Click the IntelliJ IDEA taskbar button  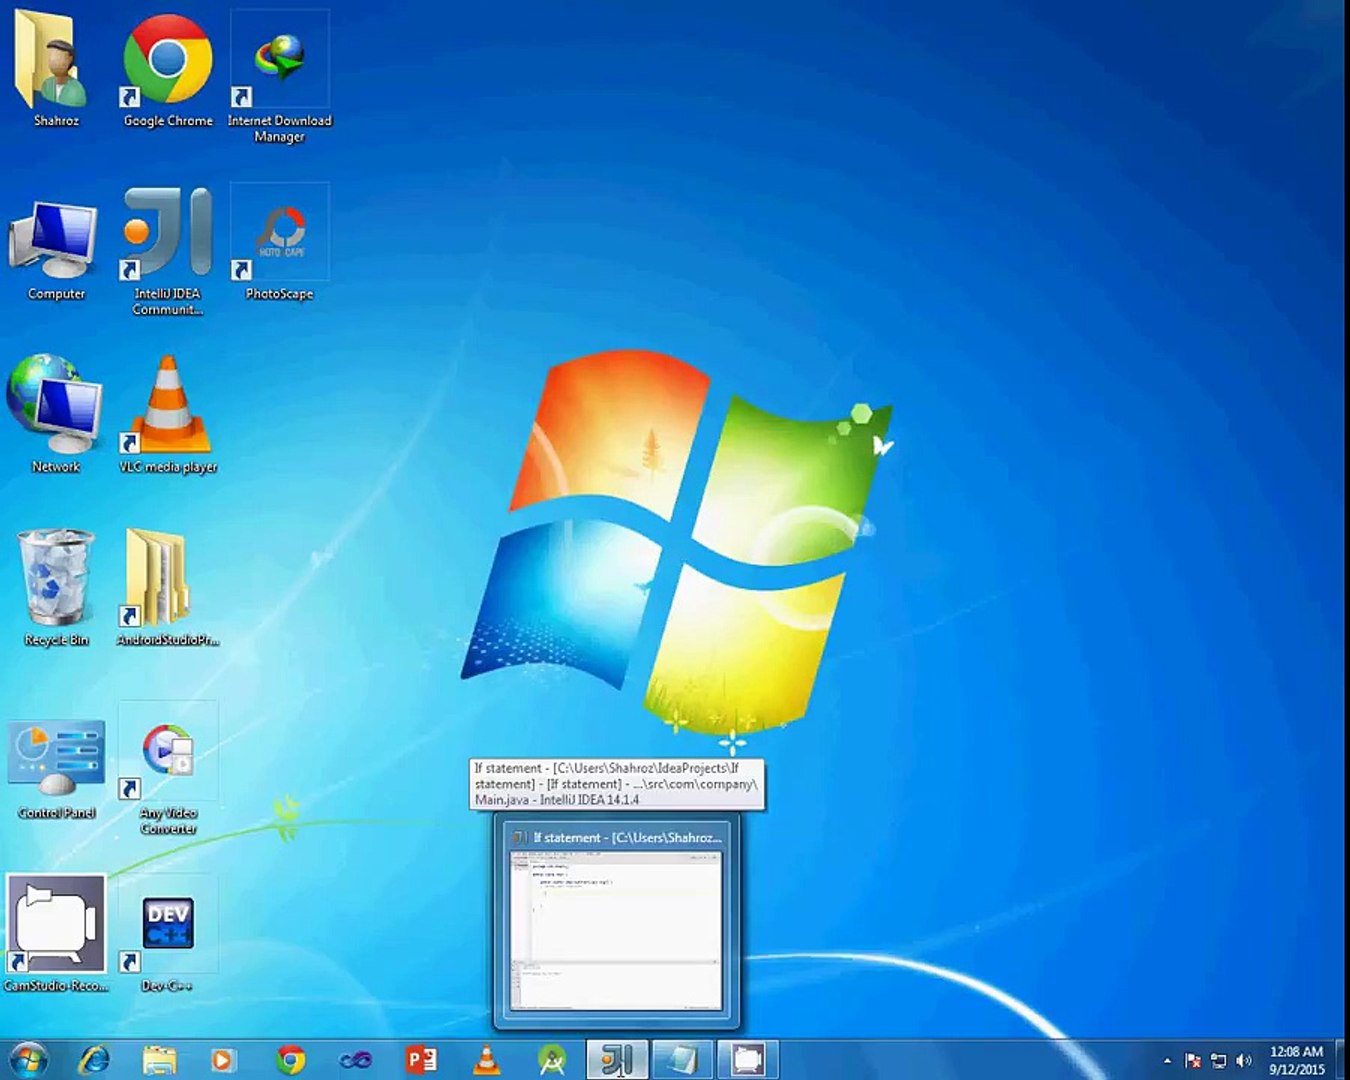click(x=616, y=1059)
